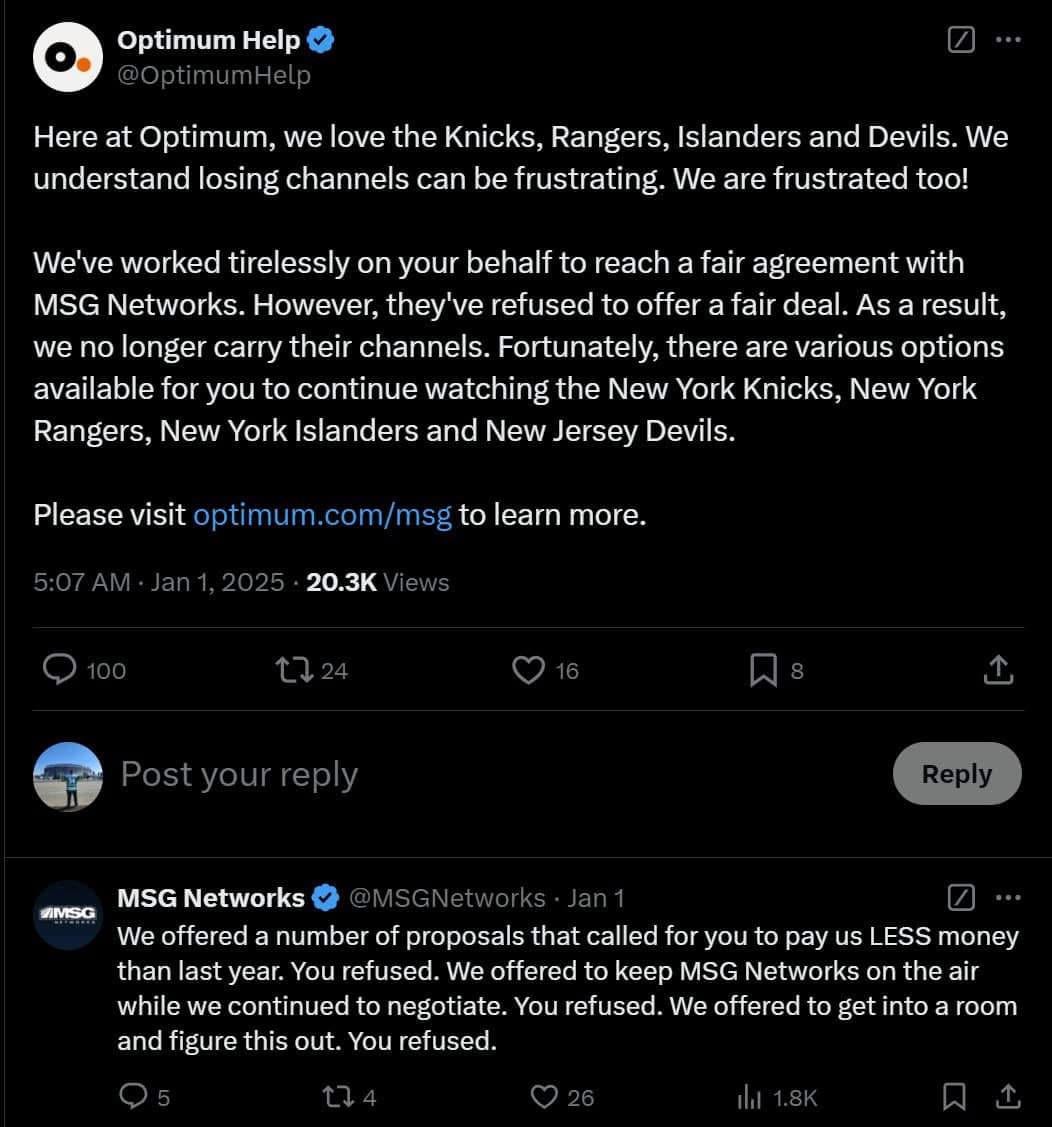Like the Optimum Help post
The height and width of the screenshot is (1127, 1052).
point(528,670)
